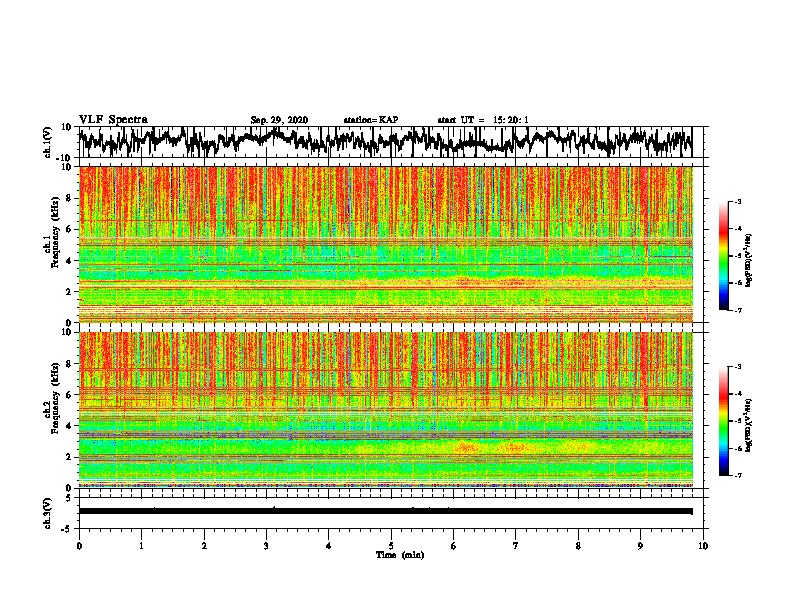Click time axis tick label "3"
The width and height of the screenshot is (792, 612).
pos(266,546)
